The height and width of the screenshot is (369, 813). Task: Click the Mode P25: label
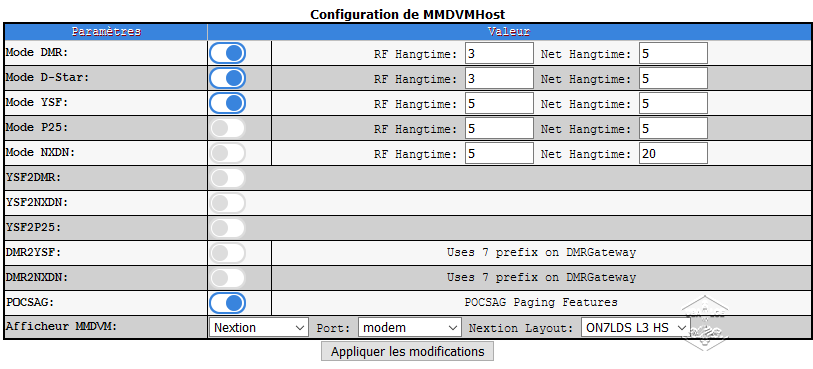pos(37,127)
